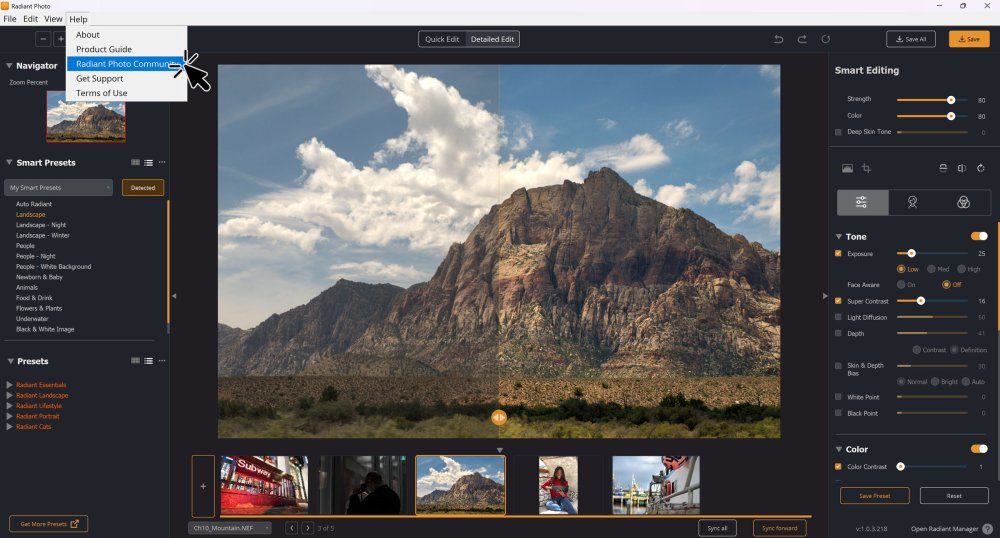Toggle the Tone section switch
The width and height of the screenshot is (1000, 538).
(x=979, y=236)
